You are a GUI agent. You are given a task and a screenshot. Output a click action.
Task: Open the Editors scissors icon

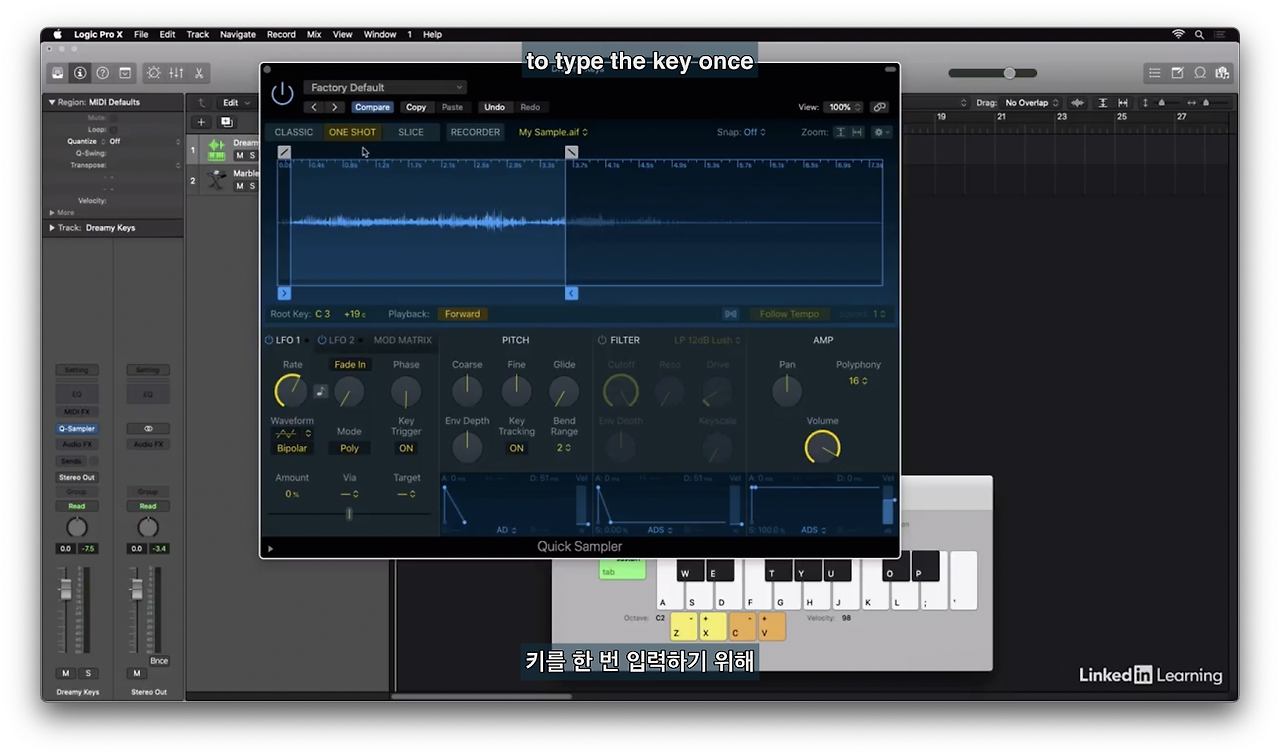pos(199,73)
